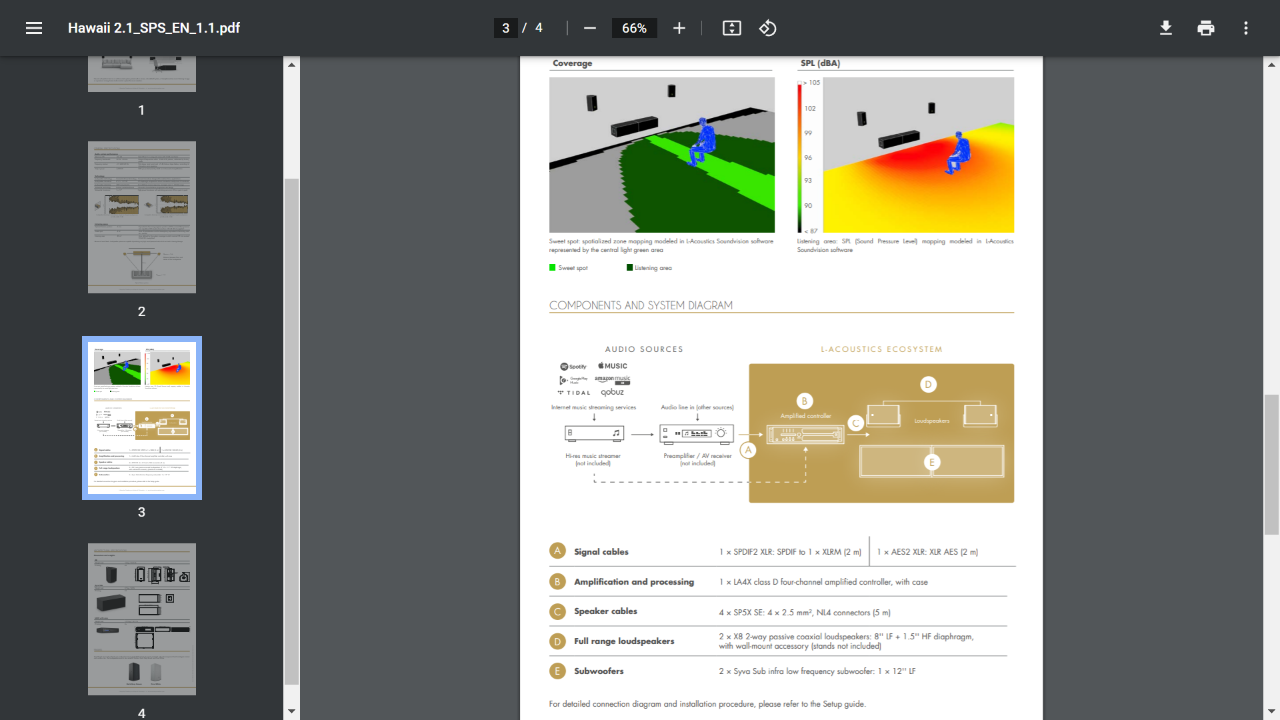Click the 66% zoom level field

click(635, 28)
